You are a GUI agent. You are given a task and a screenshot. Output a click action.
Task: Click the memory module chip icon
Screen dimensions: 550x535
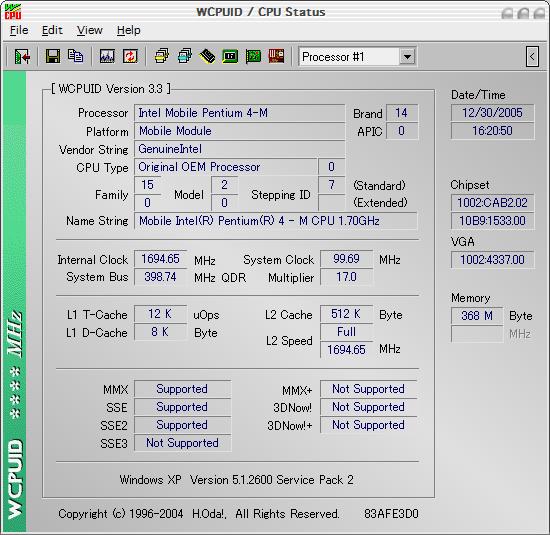(207, 56)
